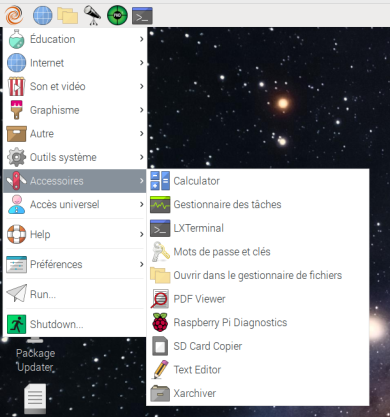
Task: Open the Son et vidéo category
Action: (x=75, y=86)
